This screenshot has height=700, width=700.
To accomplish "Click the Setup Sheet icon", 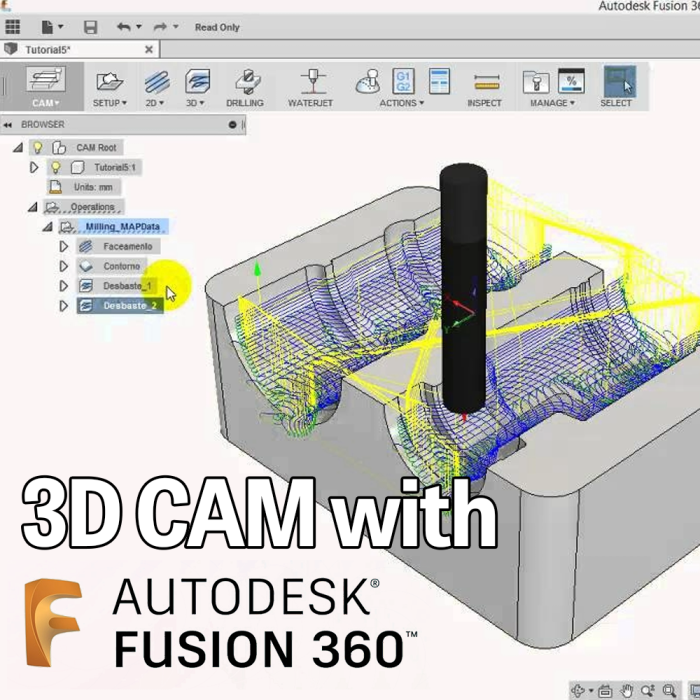I will (439, 81).
